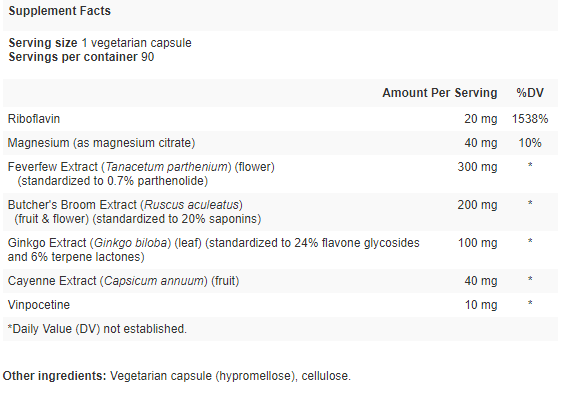565x398 pixels.
Task: Click the 300 mg Feverfew amount
Action: (x=477, y=167)
